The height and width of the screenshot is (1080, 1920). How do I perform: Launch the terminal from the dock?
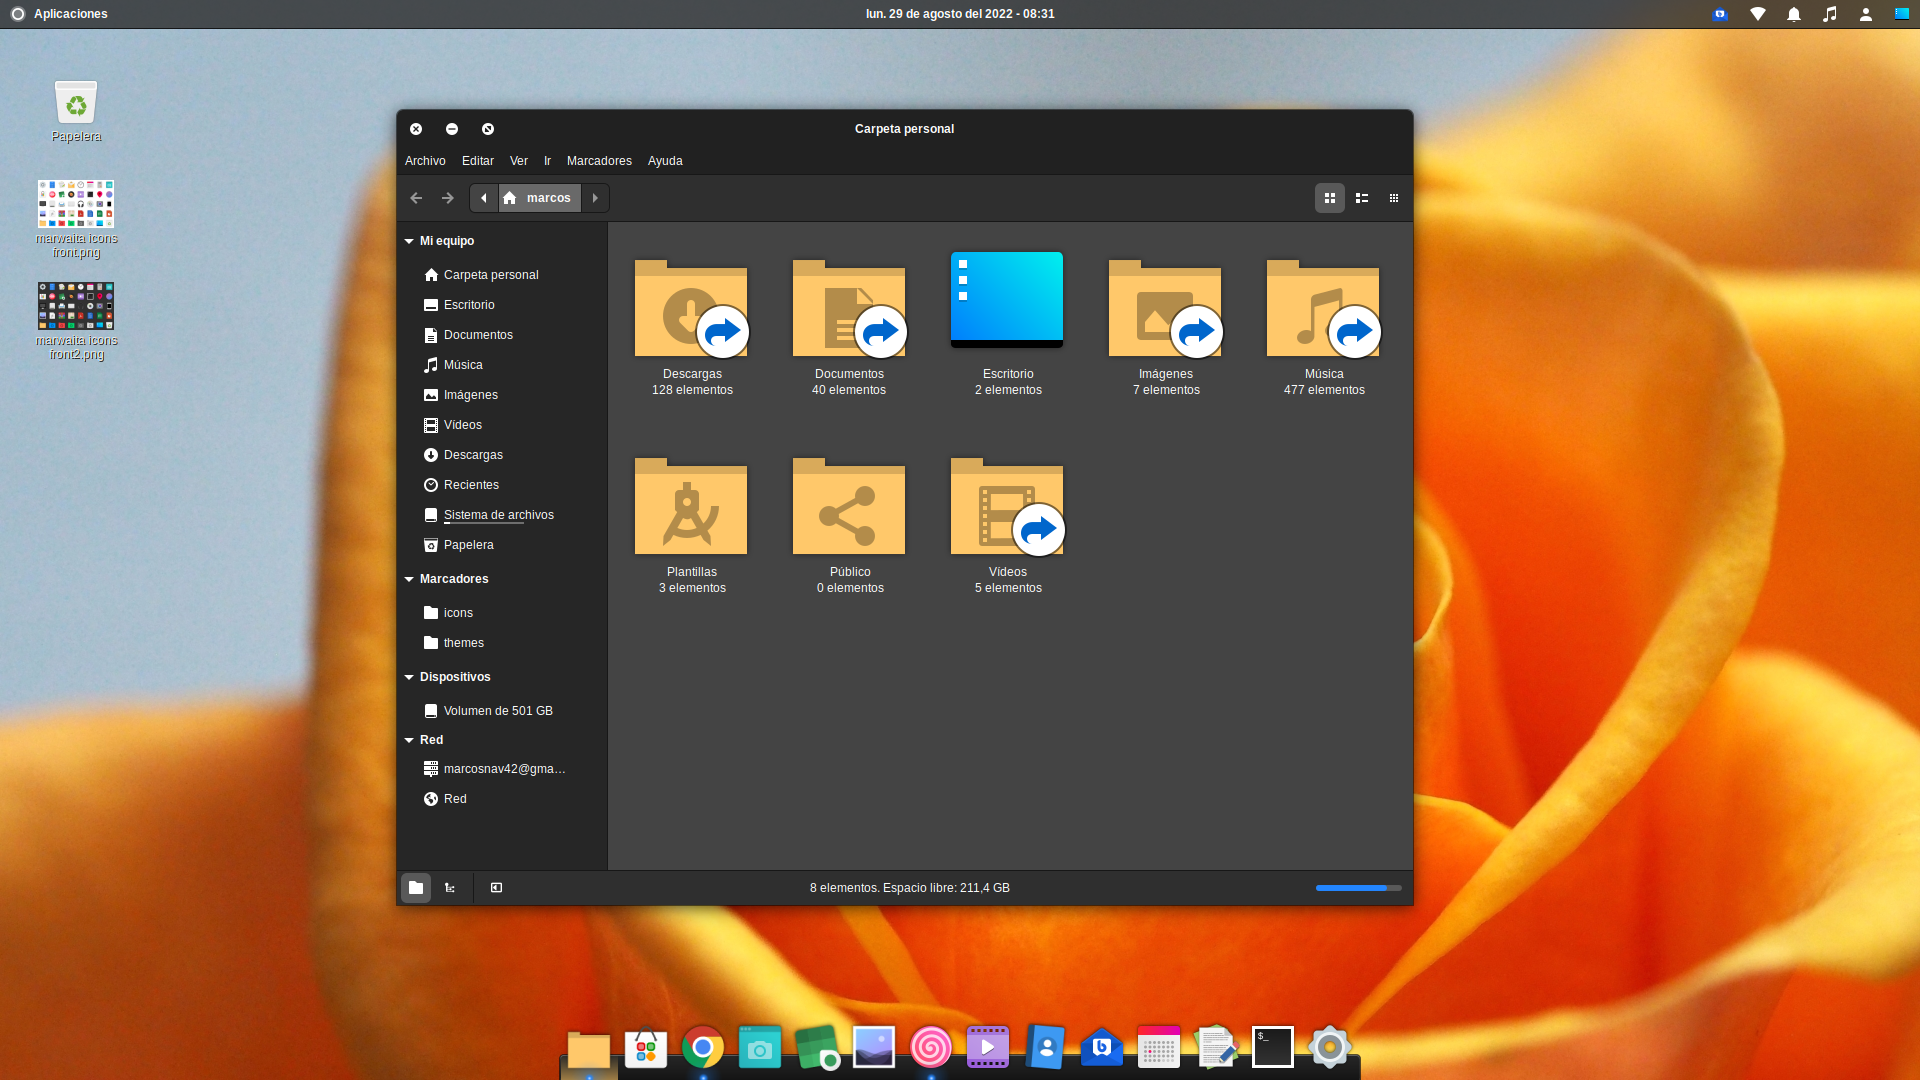1272,1046
